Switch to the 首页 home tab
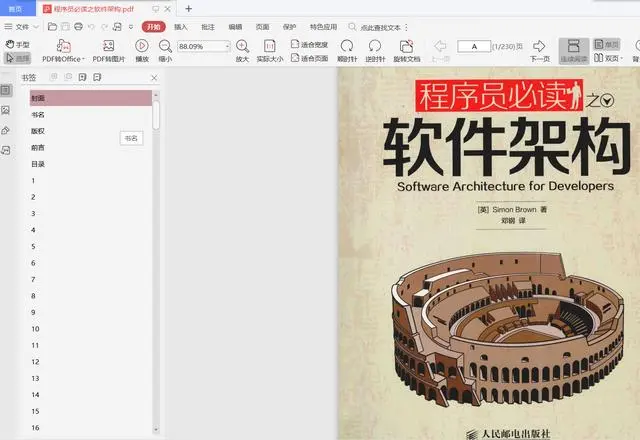Viewport: 640px width, 440px height. coord(16,9)
